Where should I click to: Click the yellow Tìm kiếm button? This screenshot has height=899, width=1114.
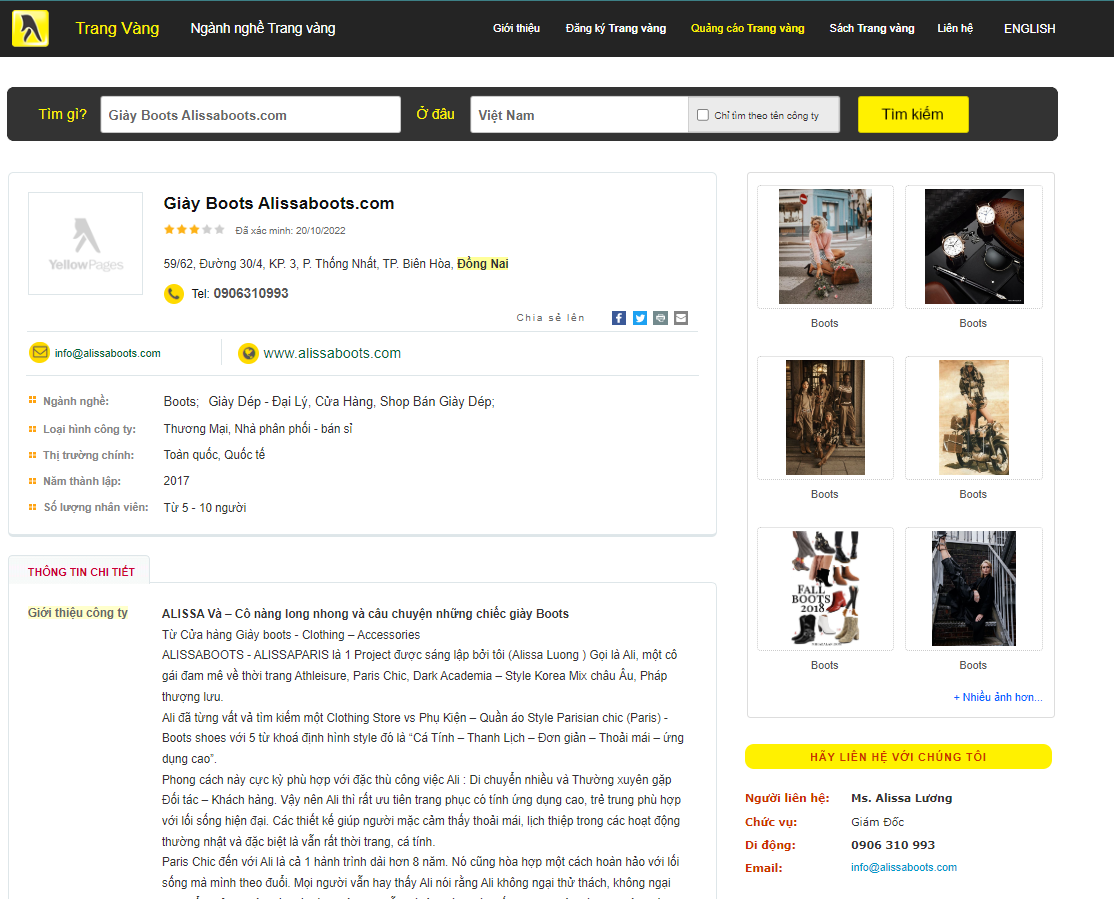(x=913, y=114)
